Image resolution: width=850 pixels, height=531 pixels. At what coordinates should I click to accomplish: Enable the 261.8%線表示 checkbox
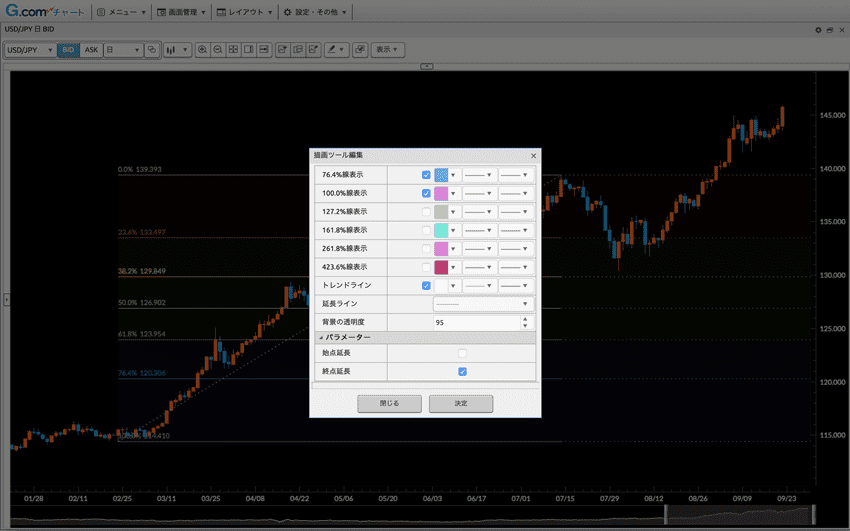click(426, 249)
